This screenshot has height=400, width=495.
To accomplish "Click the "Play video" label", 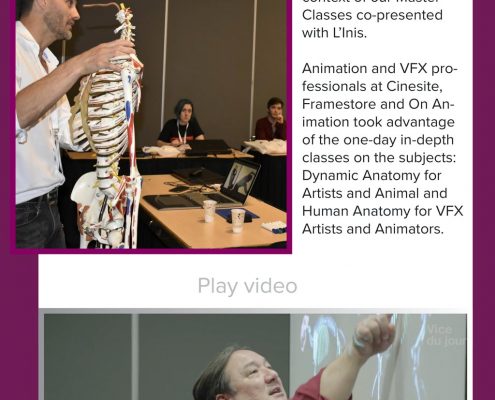I will 247,286.
